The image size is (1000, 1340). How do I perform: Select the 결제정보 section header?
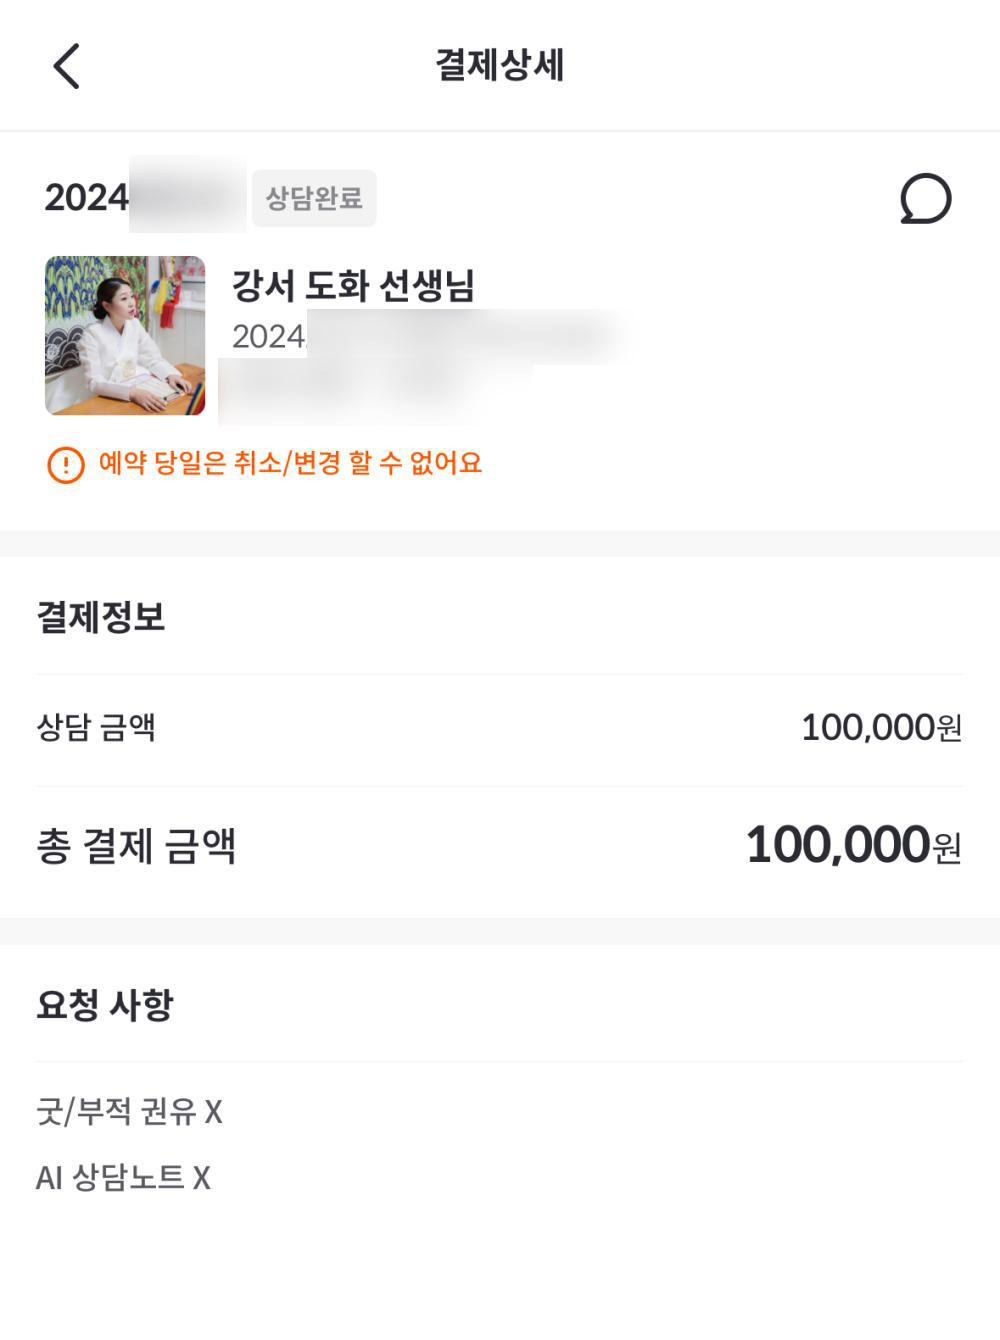tap(101, 616)
